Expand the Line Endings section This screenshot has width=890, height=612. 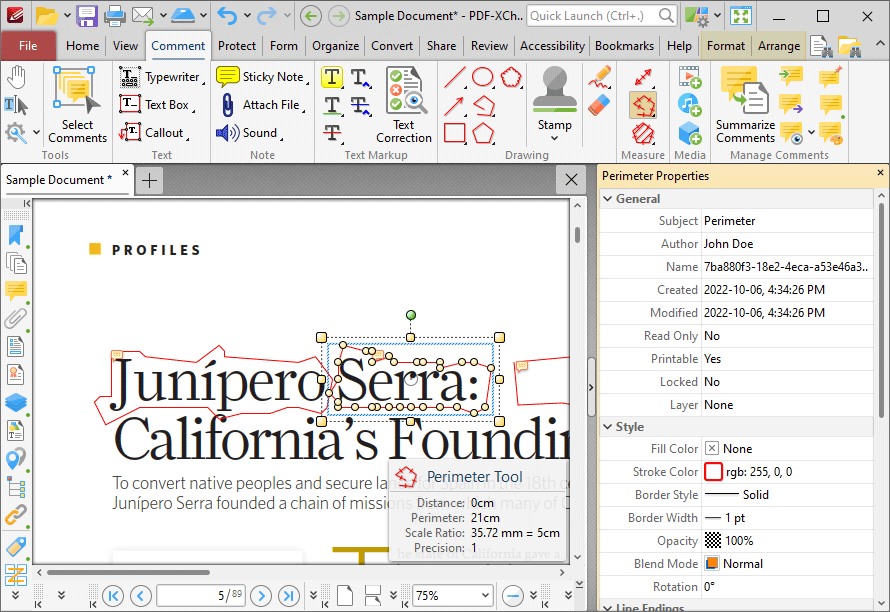tap(608, 607)
